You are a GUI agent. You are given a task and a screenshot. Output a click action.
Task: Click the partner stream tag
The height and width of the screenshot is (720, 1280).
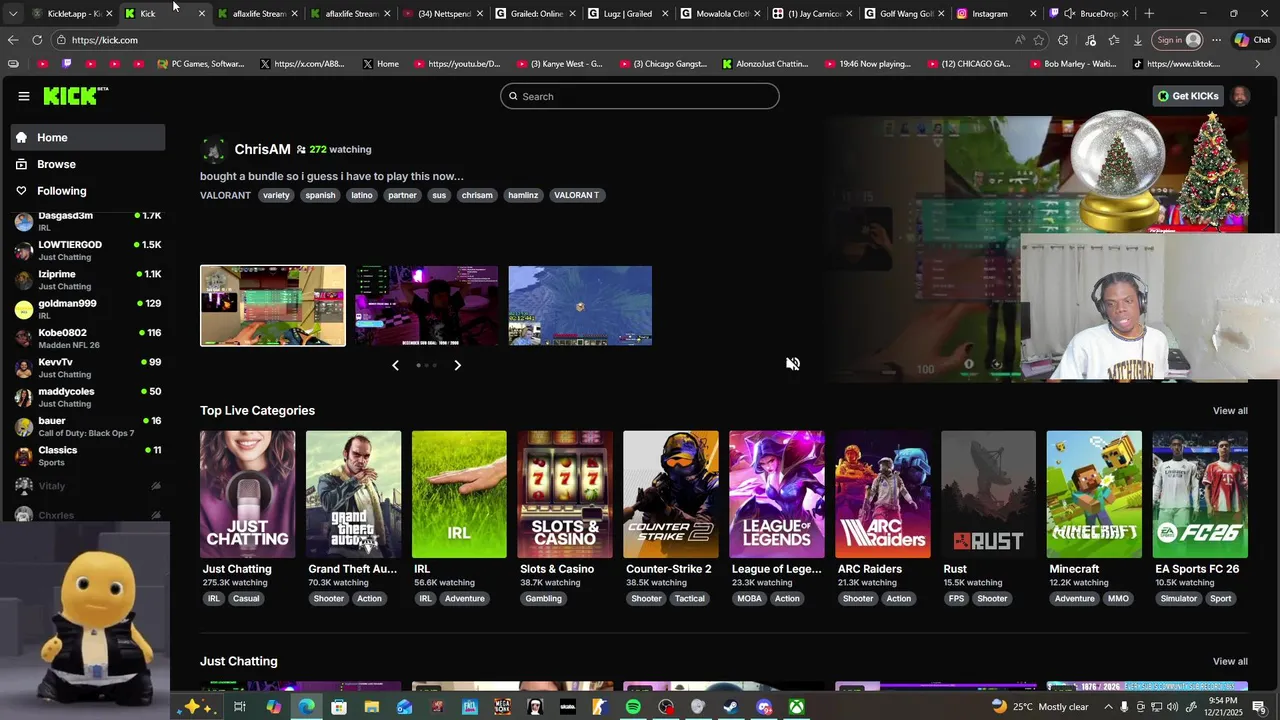pos(402,195)
